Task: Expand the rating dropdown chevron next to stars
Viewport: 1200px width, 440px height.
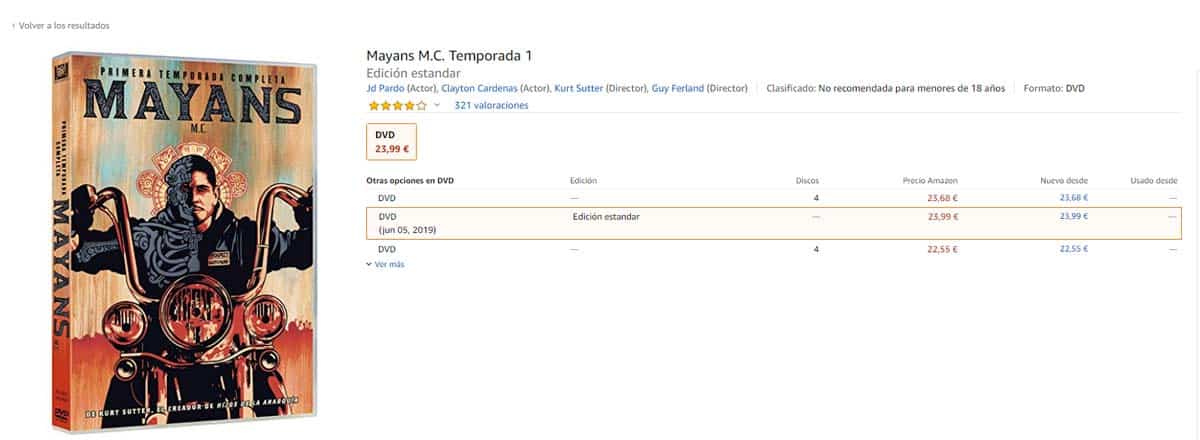Action: 437,105
